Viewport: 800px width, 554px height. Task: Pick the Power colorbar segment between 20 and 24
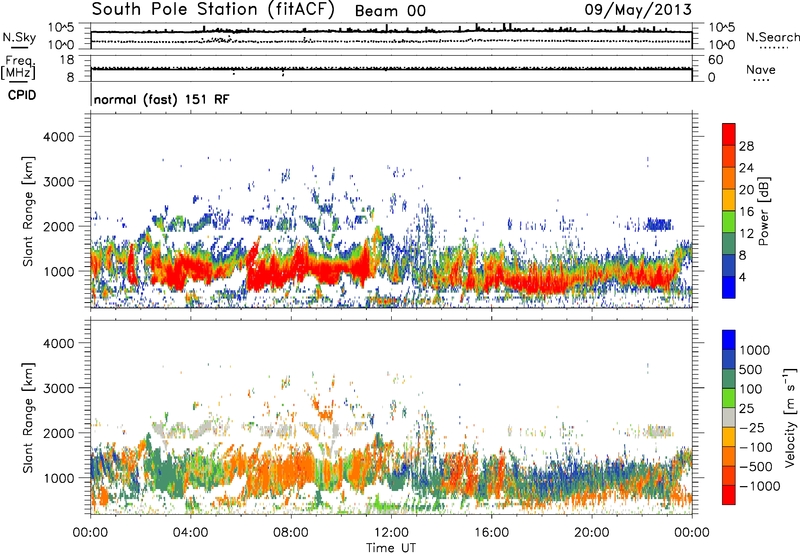[729, 179]
